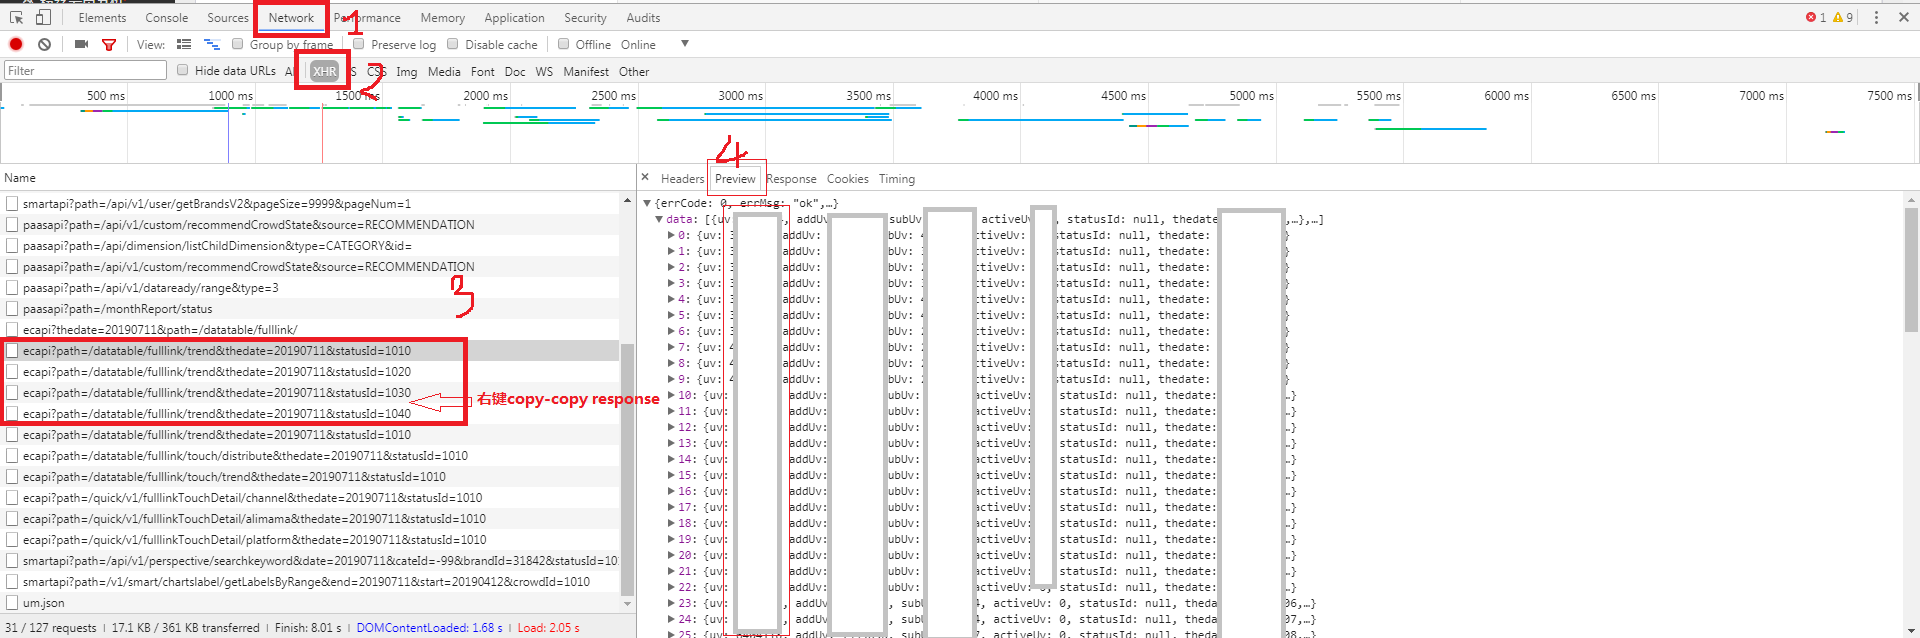Image resolution: width=1920 pixels, height=638 pixels.
Task: Filter requests by WS type
Action: 544,72
